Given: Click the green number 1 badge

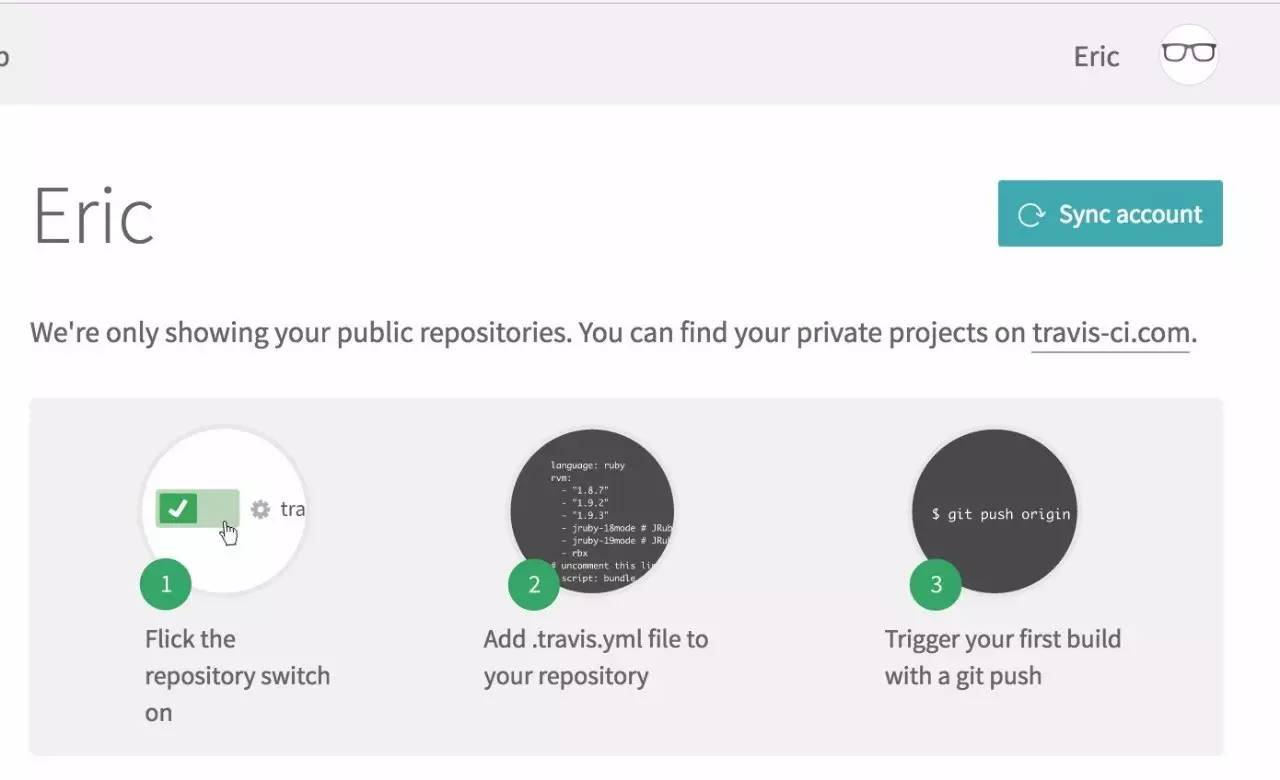Looking at the screenshot, I should pos(166,584).
